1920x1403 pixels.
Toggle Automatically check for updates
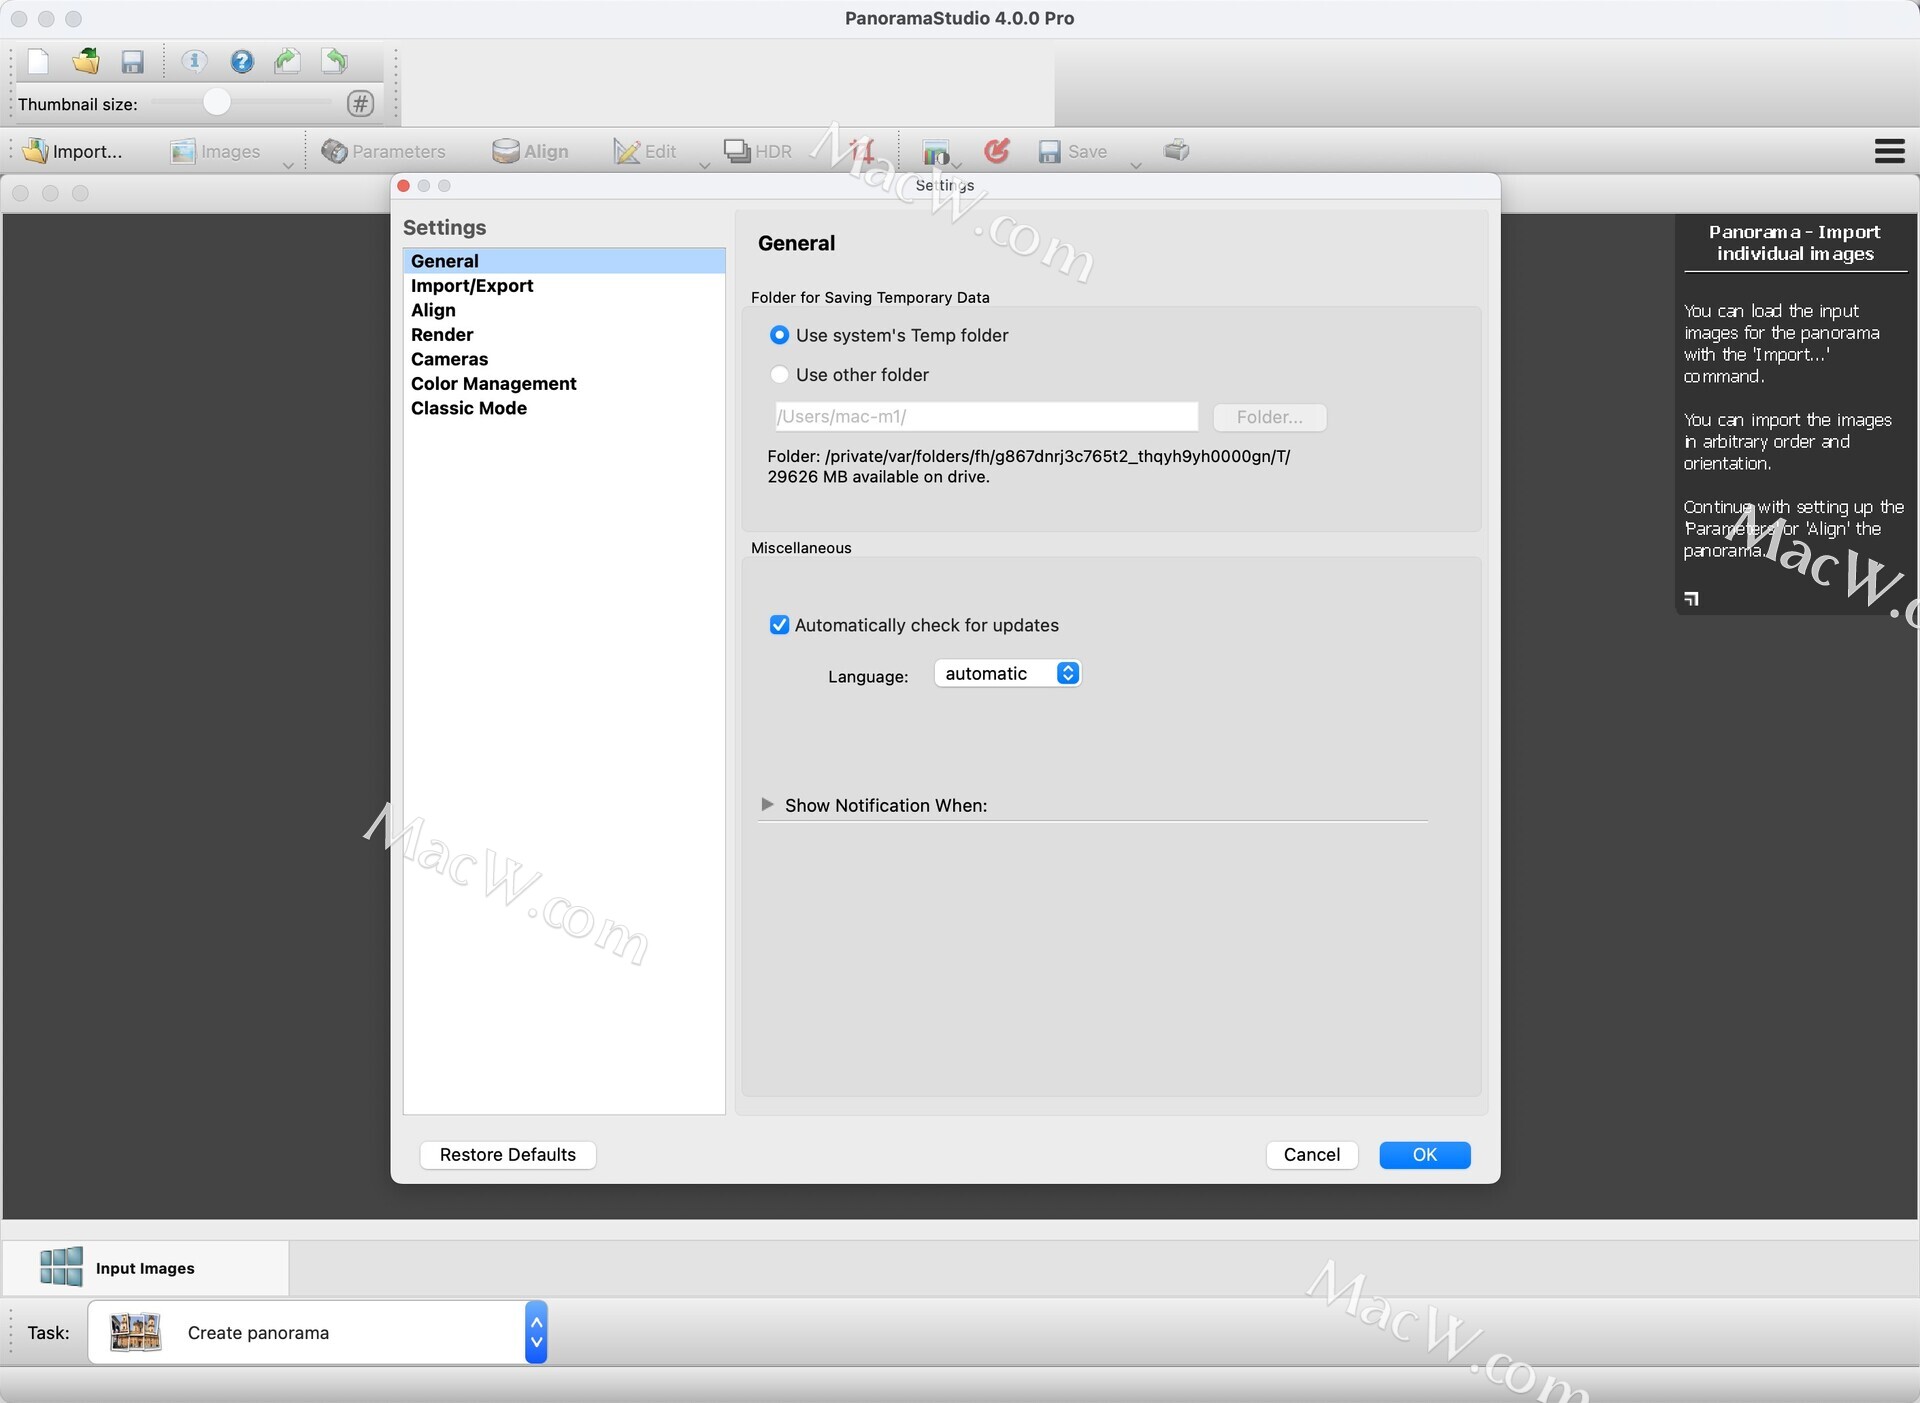point(914,625)
